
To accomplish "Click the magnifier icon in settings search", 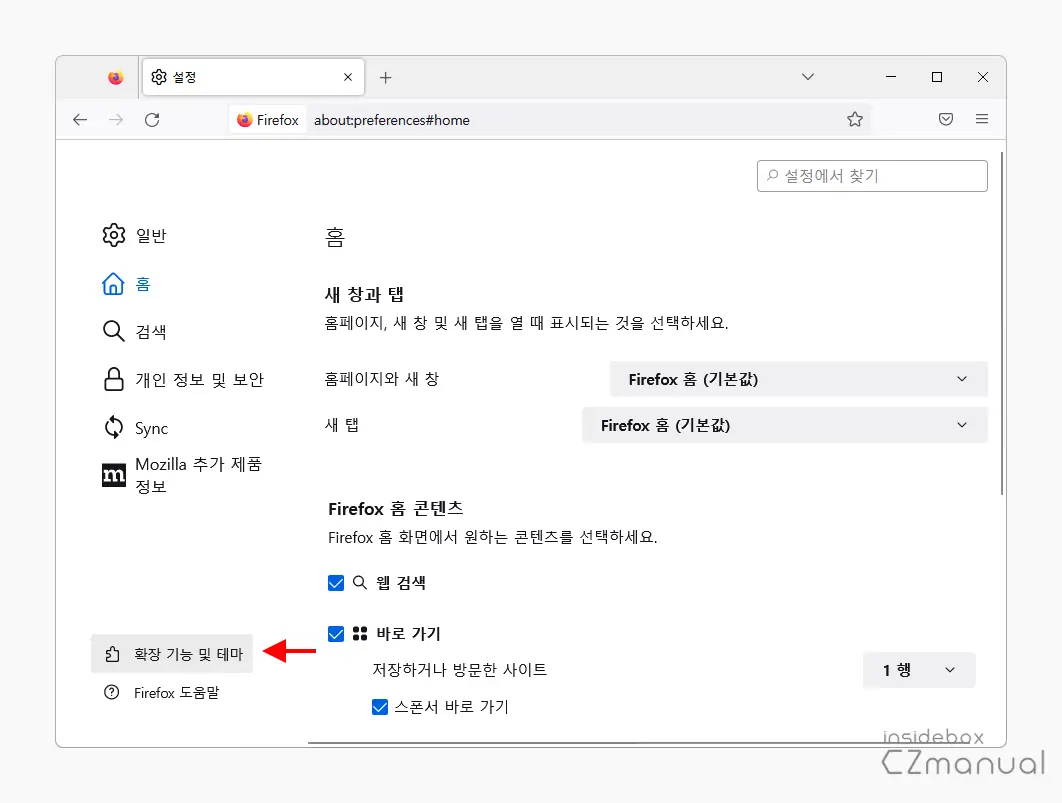I will [772, 175].
